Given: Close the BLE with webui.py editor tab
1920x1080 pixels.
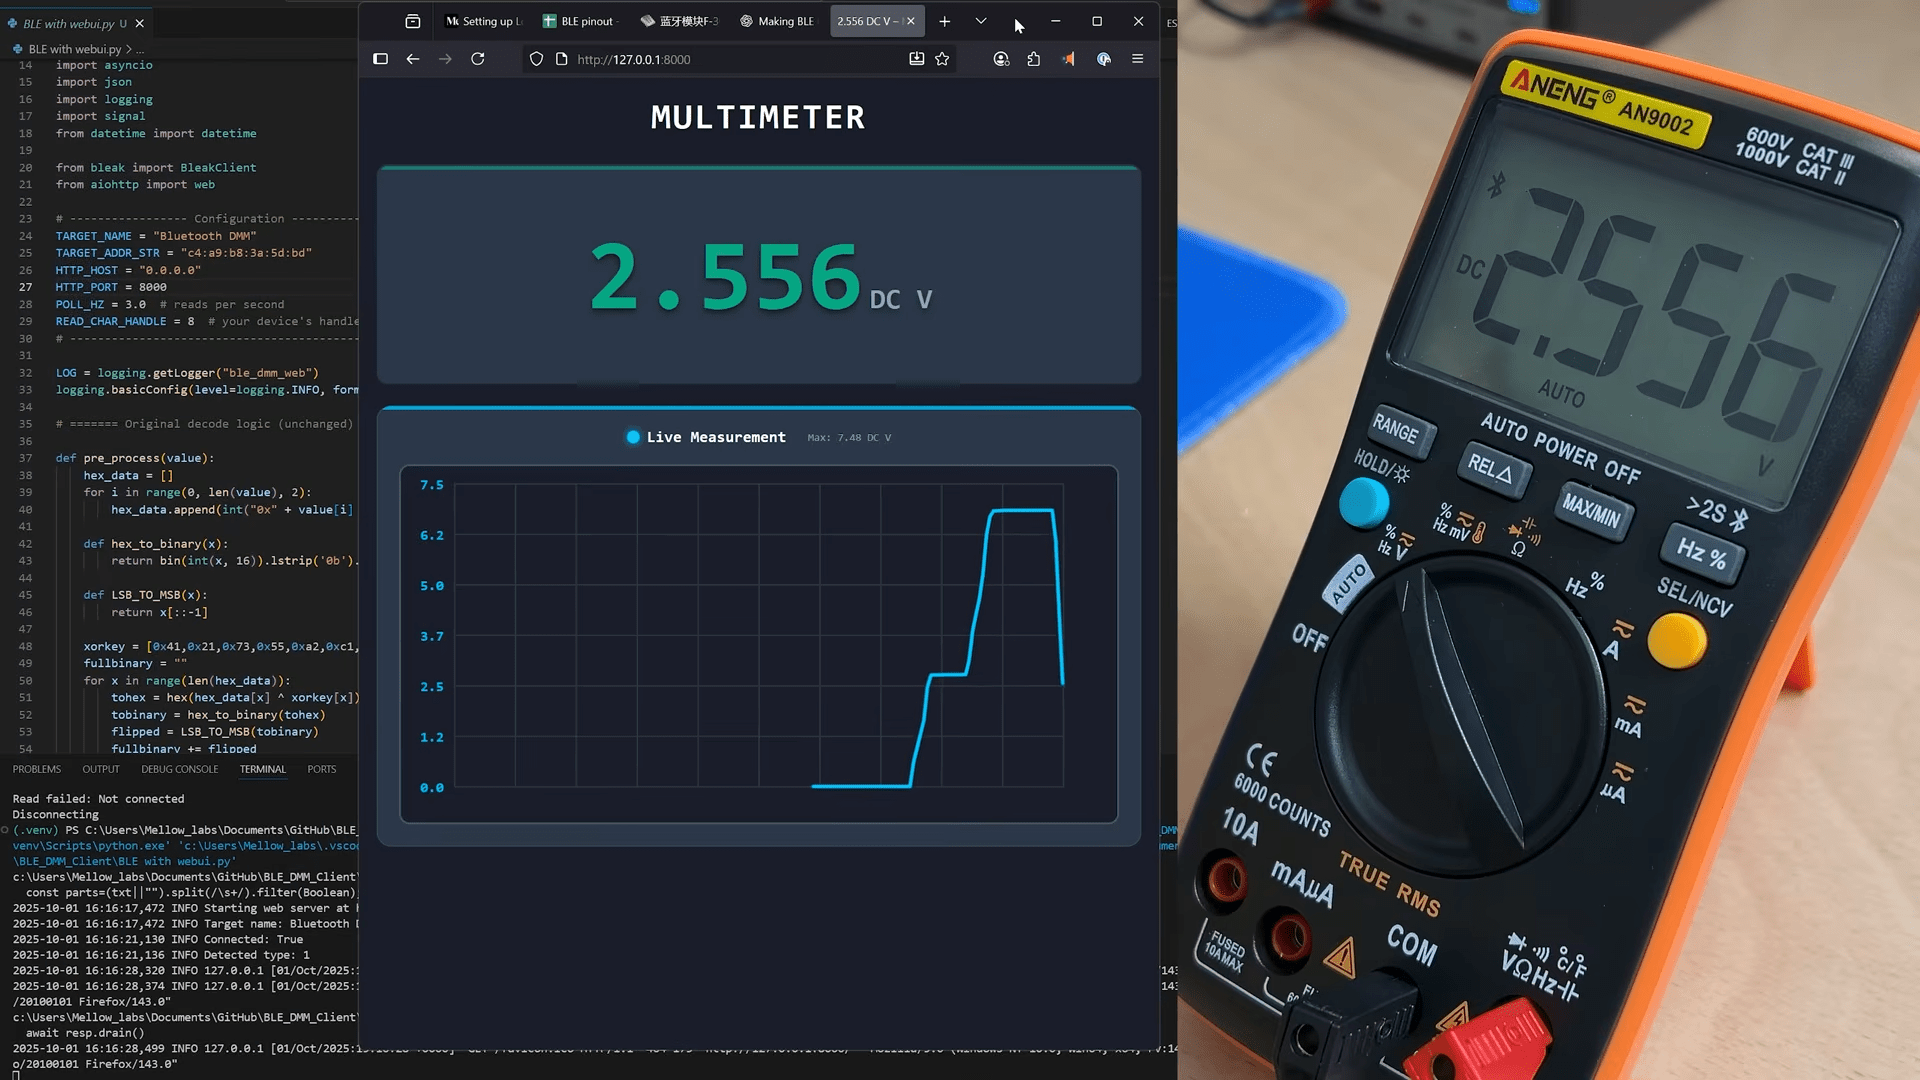Looking at the screenshot, I should tap(140, 23).
